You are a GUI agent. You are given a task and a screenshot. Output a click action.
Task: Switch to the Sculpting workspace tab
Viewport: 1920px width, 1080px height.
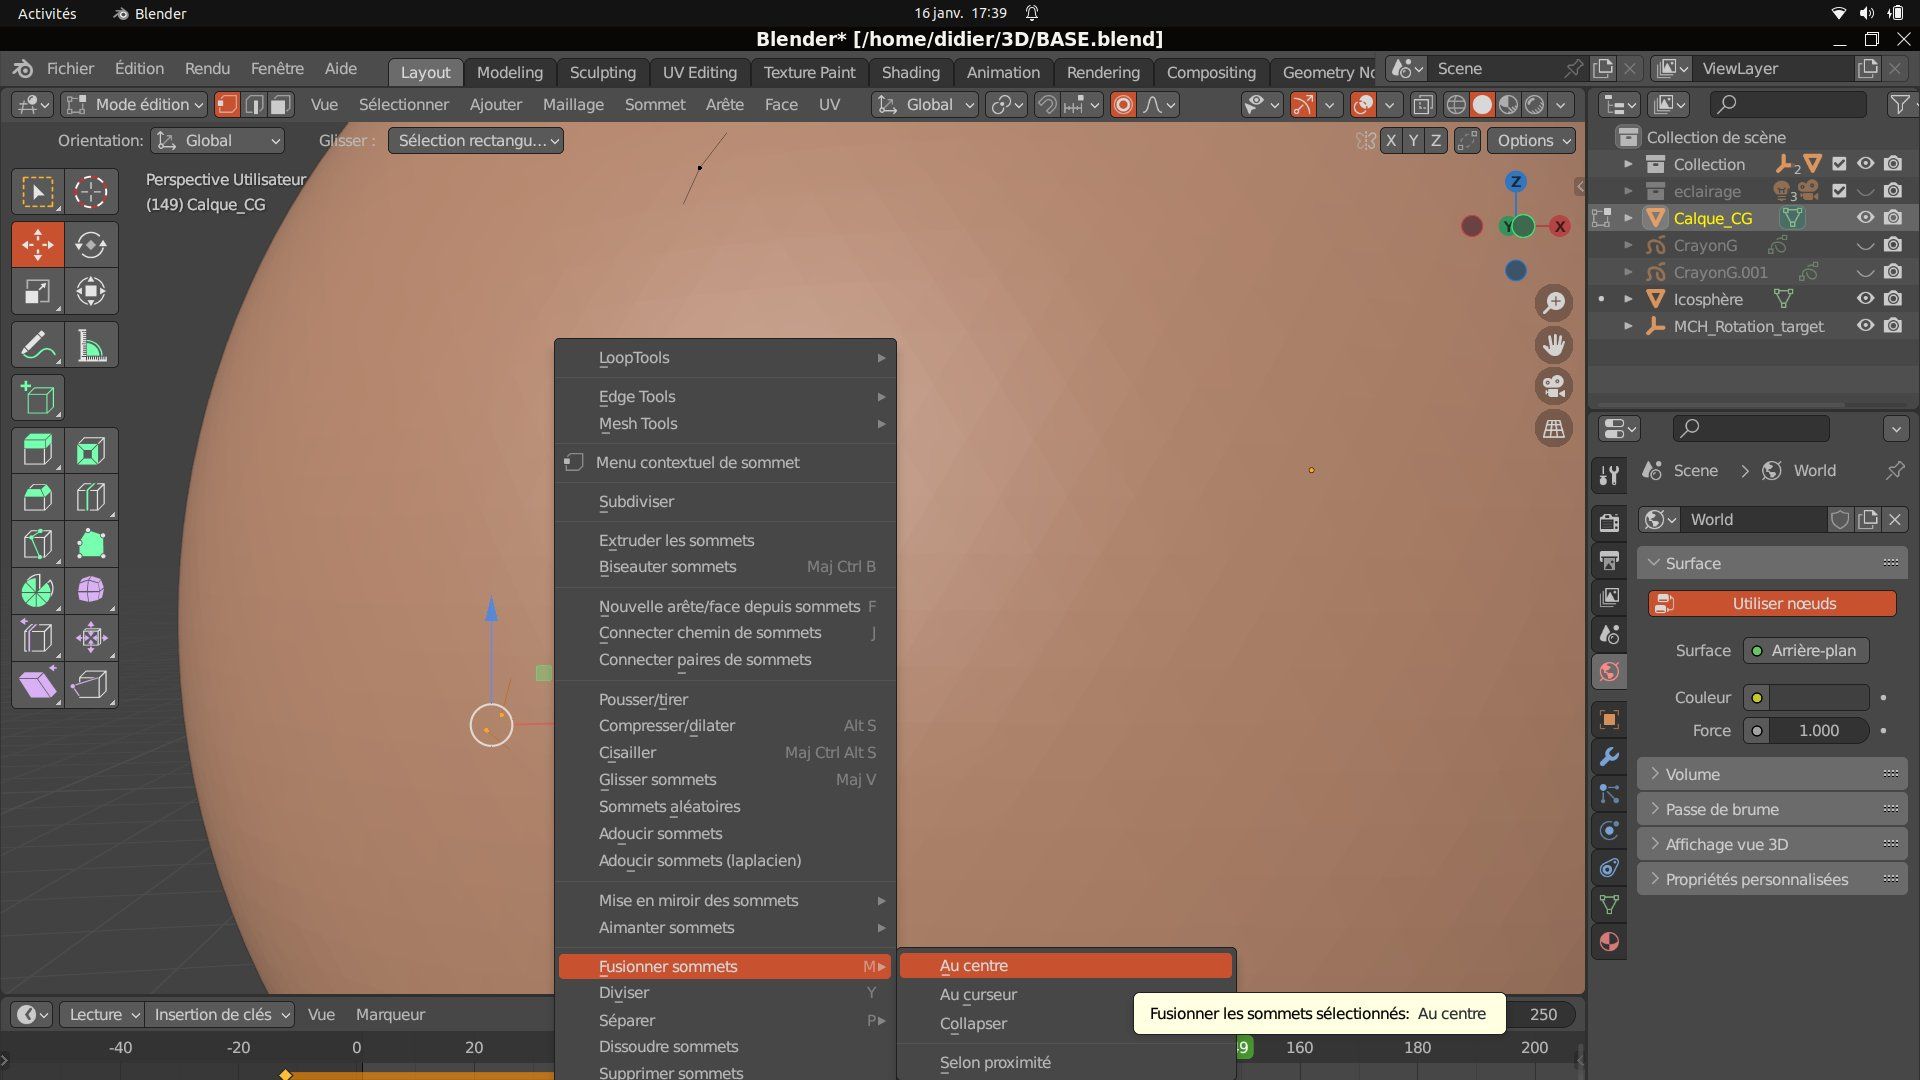[x=602, y=72]
